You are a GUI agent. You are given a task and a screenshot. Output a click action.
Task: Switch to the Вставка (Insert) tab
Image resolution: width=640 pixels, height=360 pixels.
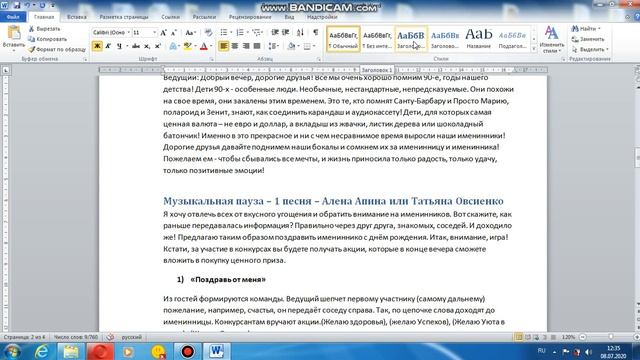(x=77, y=17)
